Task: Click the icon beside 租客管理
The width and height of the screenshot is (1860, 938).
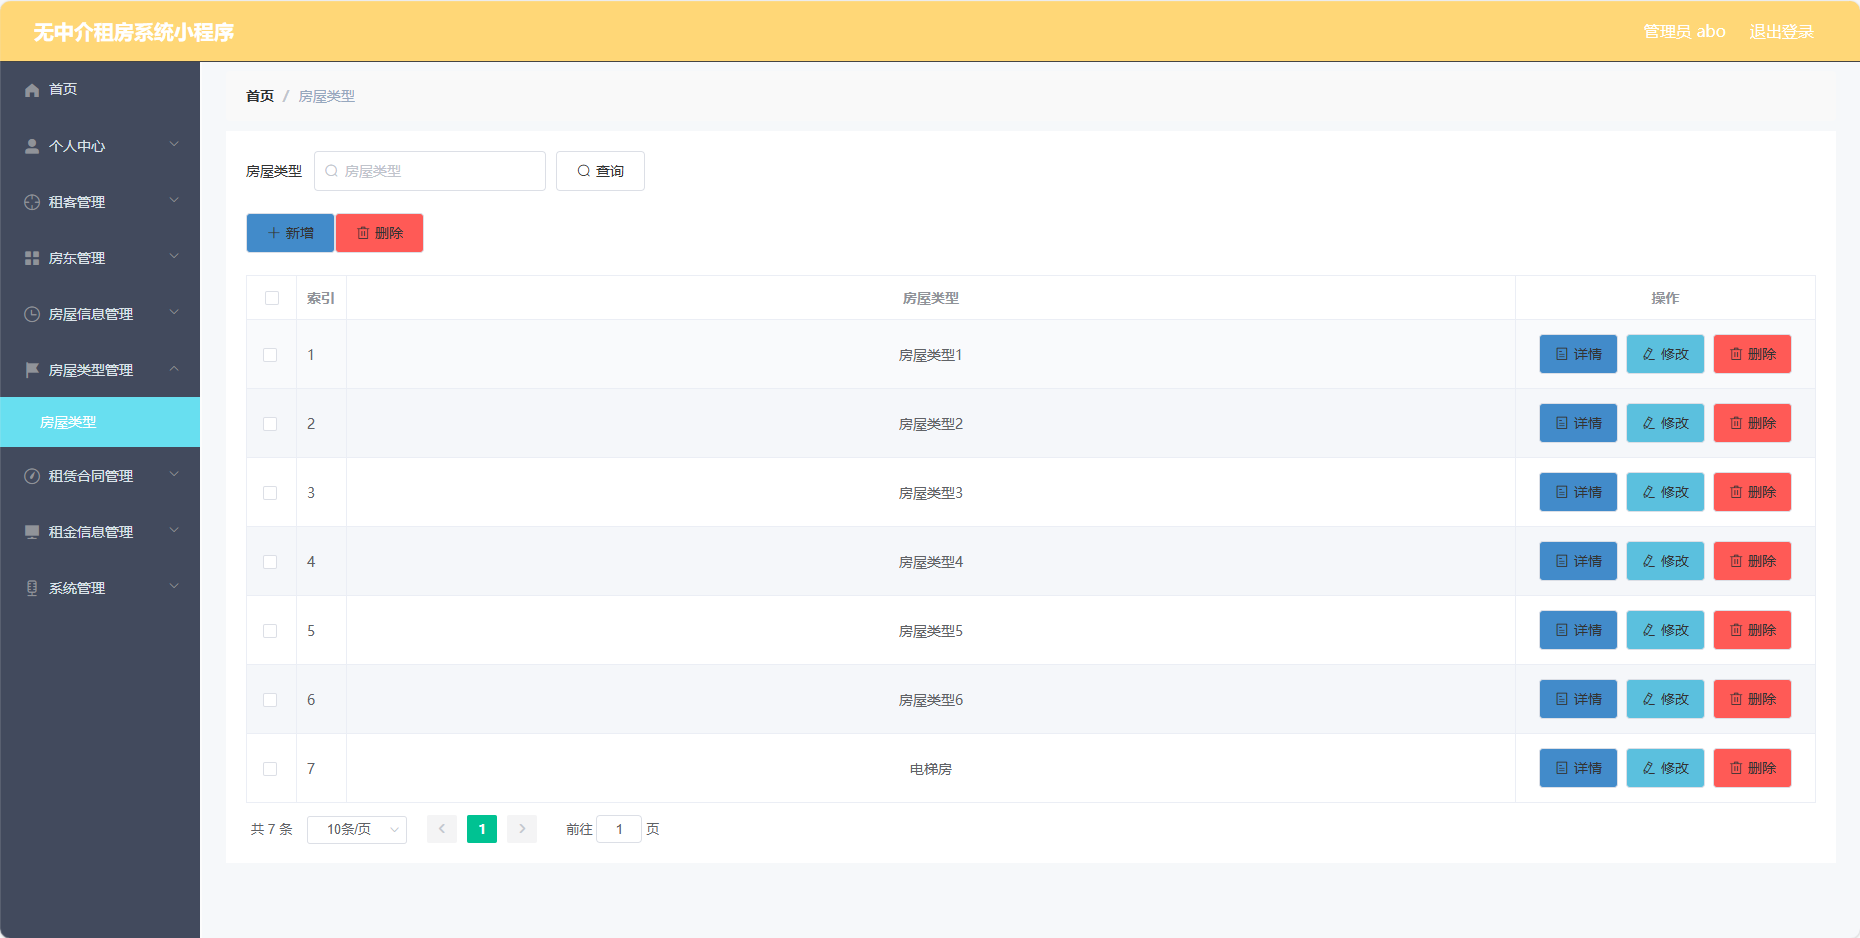Action: click(32, 202)
